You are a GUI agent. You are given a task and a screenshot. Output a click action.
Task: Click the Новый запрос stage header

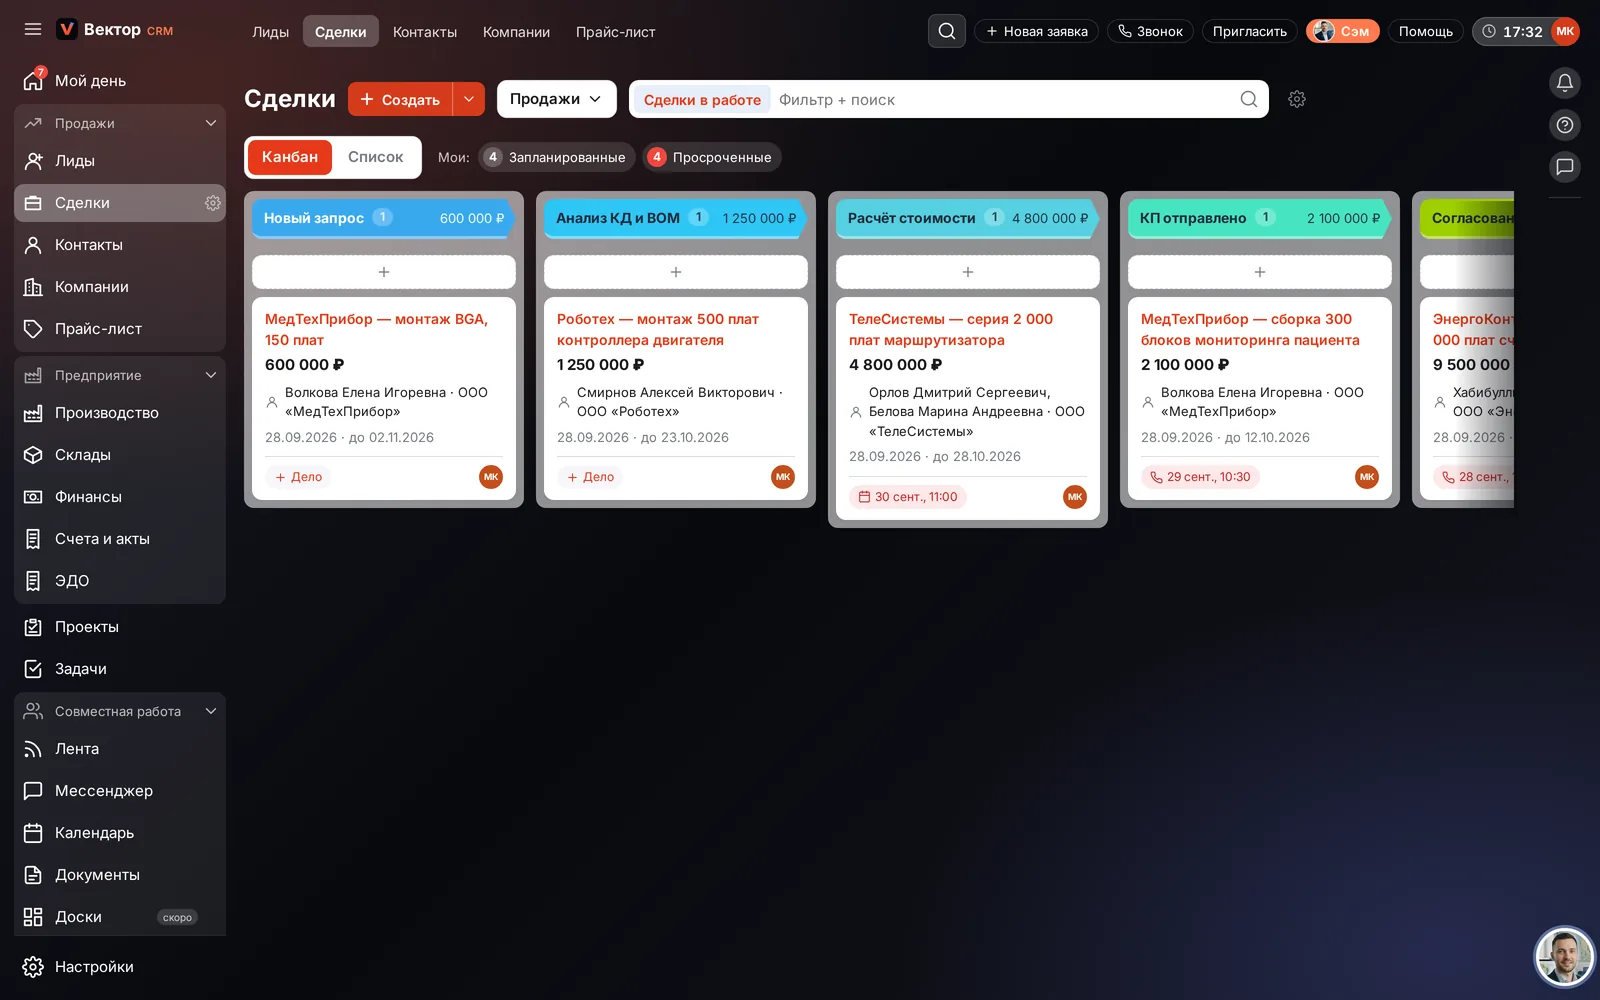pos(384,218)
